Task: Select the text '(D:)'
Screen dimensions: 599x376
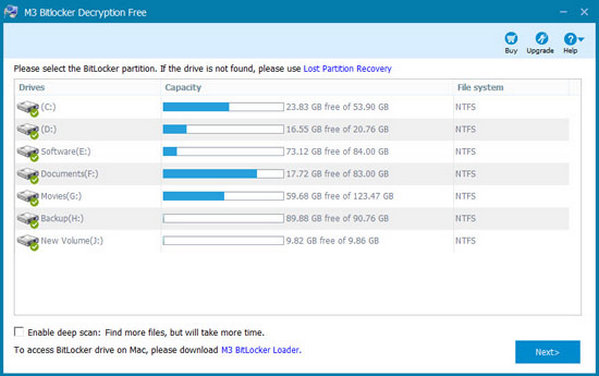Action: click(x=49, y=129)
